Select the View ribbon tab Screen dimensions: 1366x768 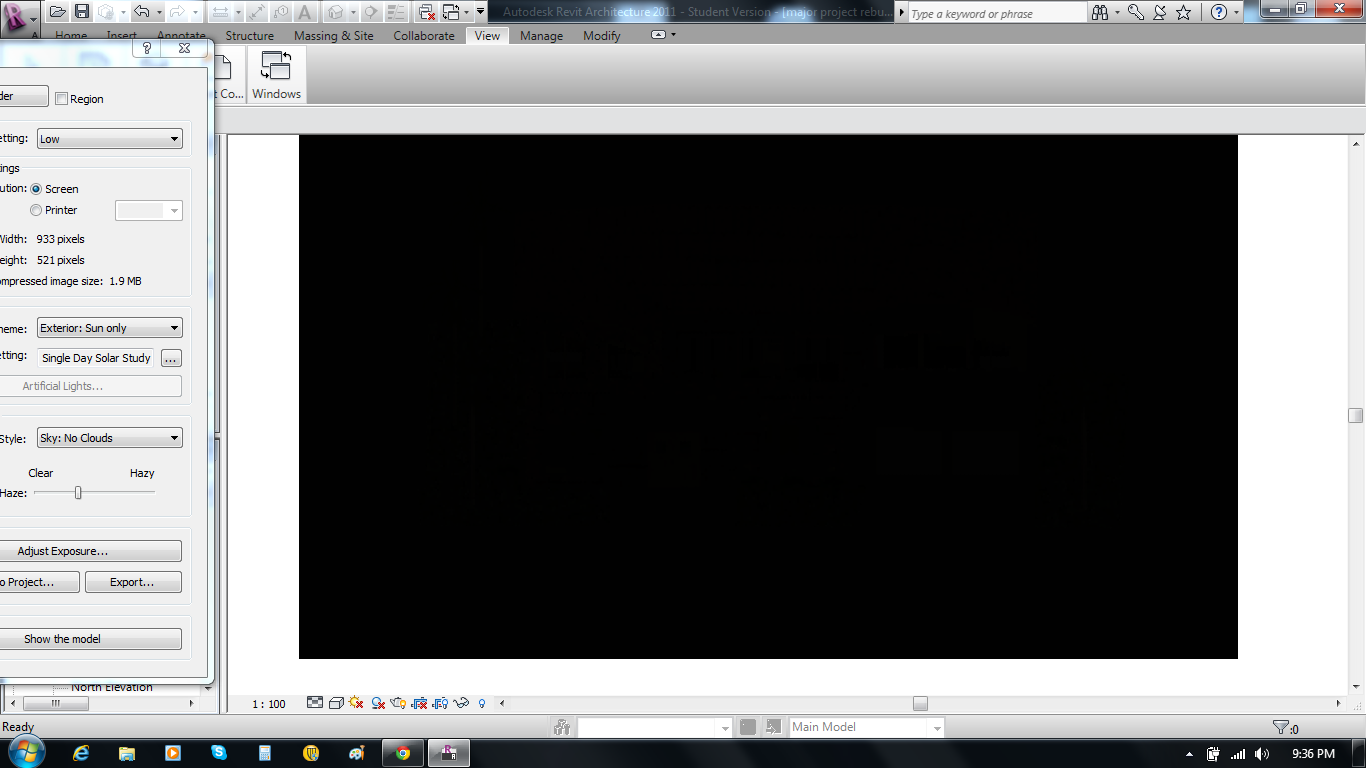pyautogui.click(x=487, y=35)
